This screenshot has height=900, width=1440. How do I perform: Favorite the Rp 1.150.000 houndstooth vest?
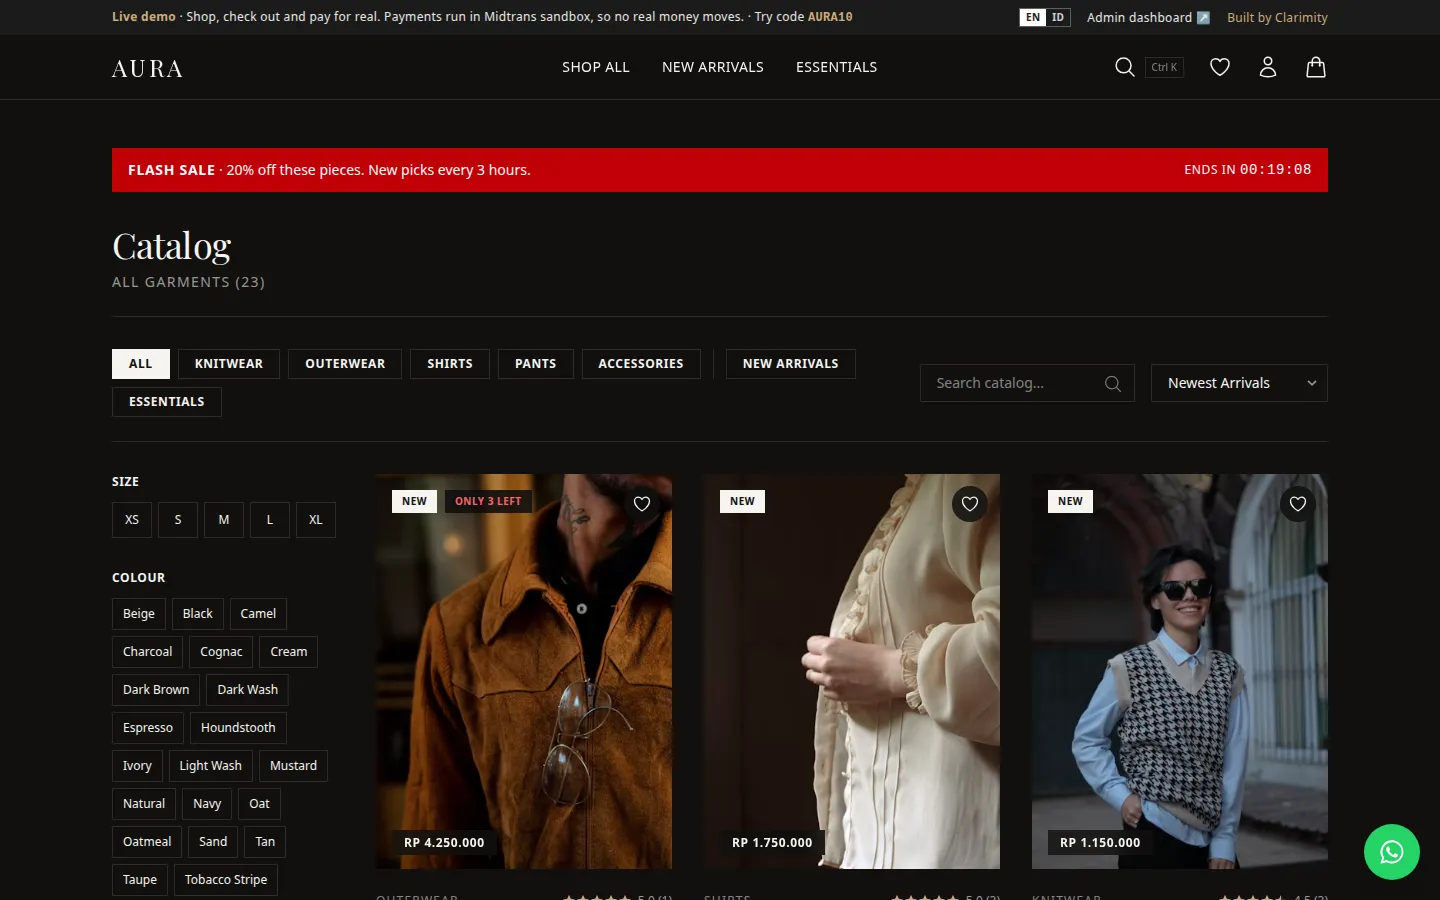point(1298,504)
